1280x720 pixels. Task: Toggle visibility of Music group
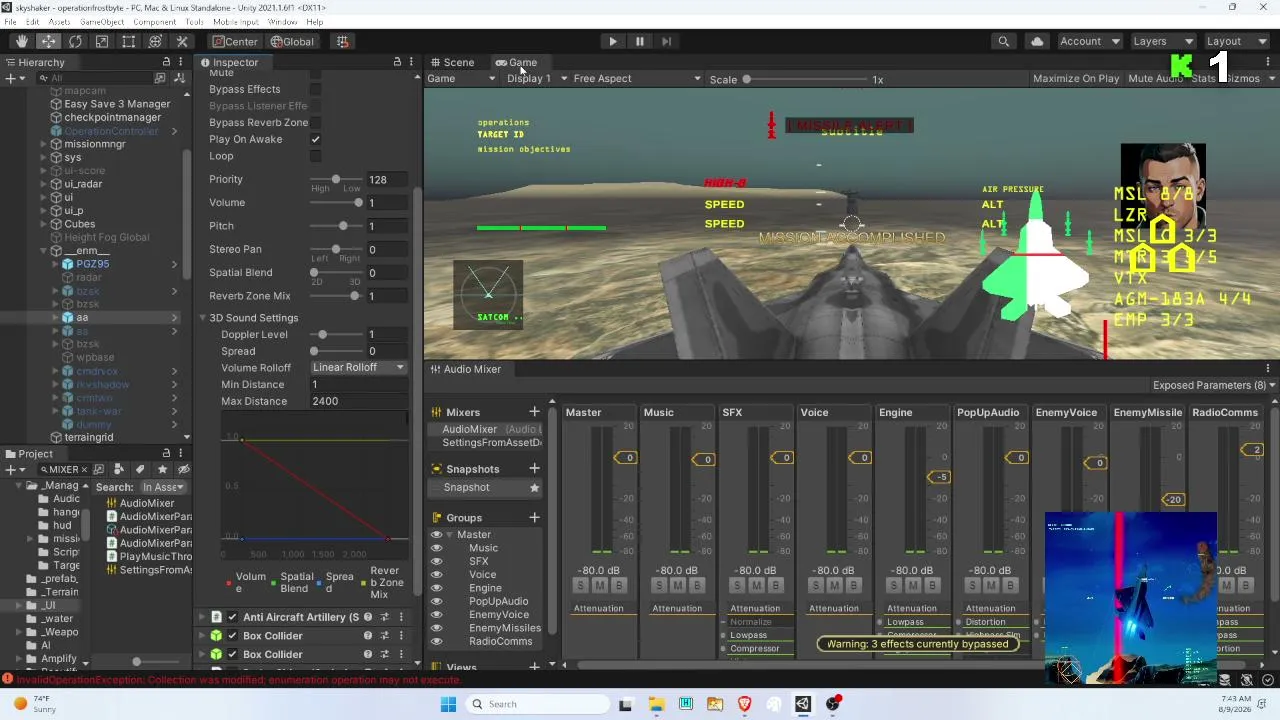click(x=437, y=548)
